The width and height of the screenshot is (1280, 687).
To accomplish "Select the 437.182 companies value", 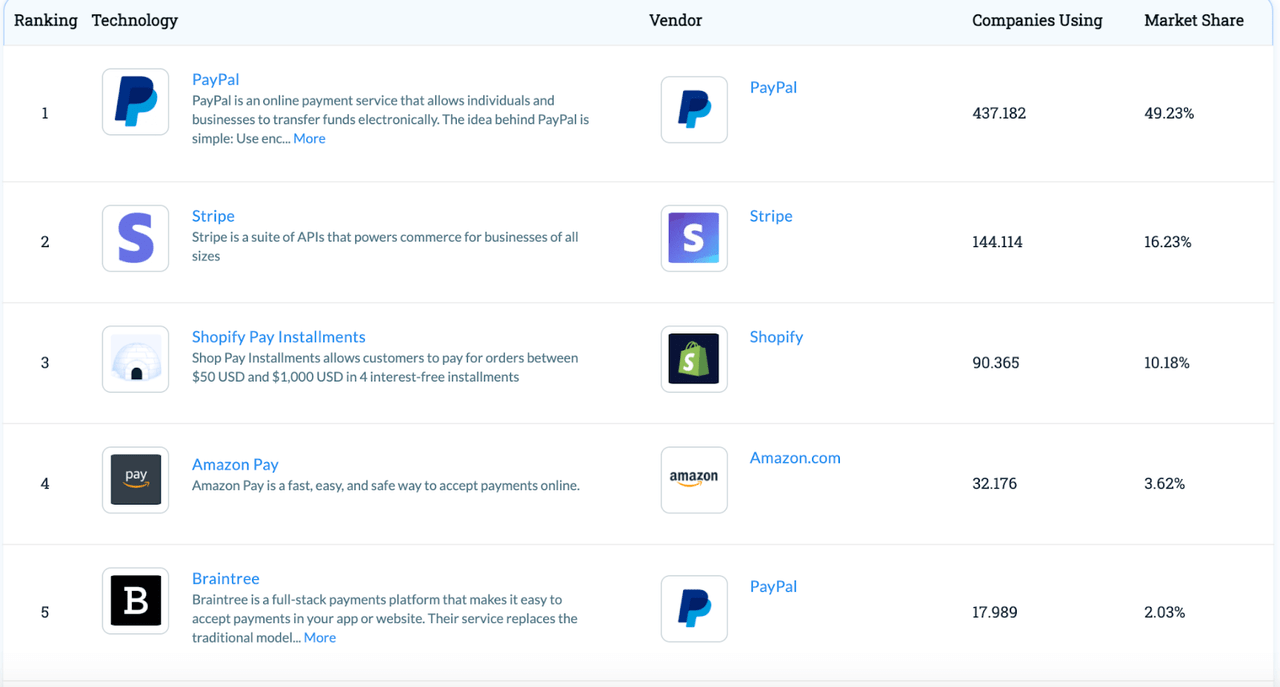I will point(999,113).
